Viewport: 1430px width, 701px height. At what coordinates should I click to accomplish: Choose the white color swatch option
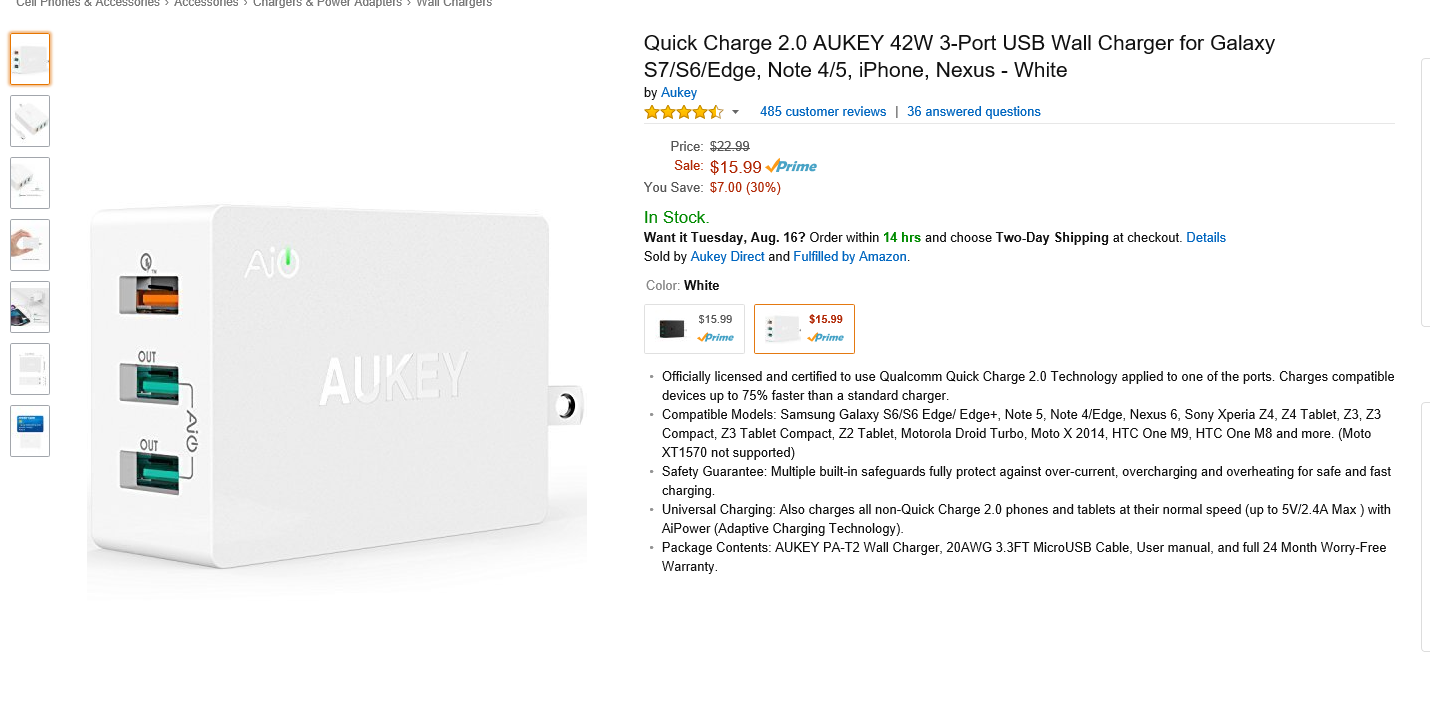[x=804, y=329]
